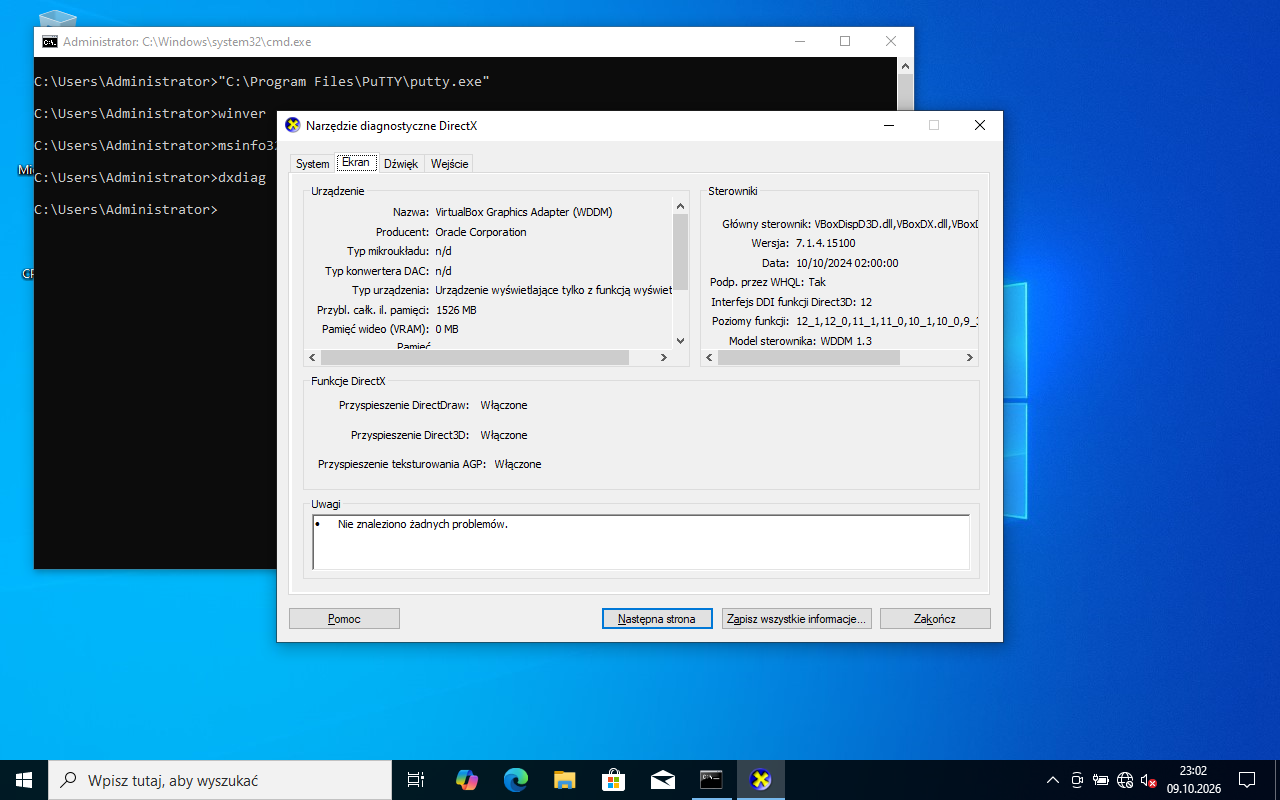Click left arrow of Sterowniki horizontal scrollbar

[709, 357]
